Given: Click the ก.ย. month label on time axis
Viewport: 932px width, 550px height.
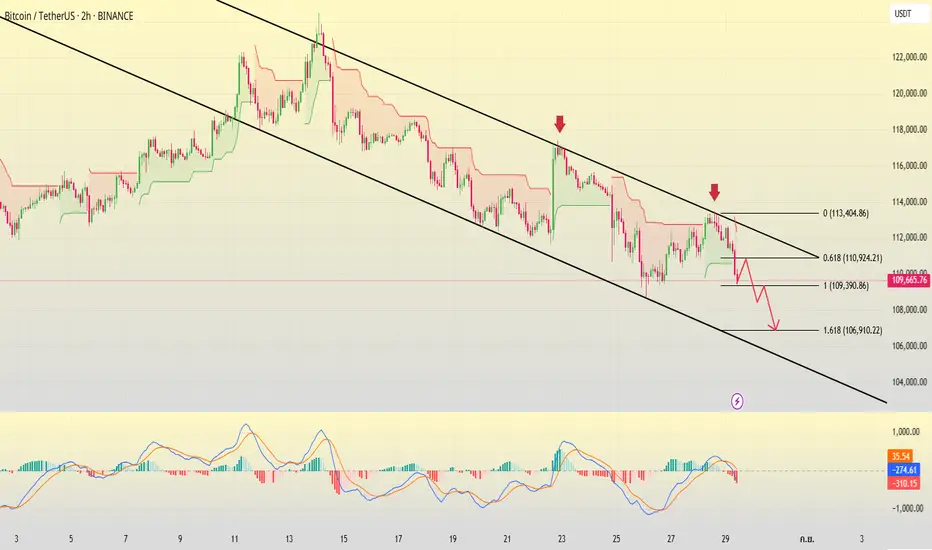Looking at the screenshot, I should coord(807,539).
